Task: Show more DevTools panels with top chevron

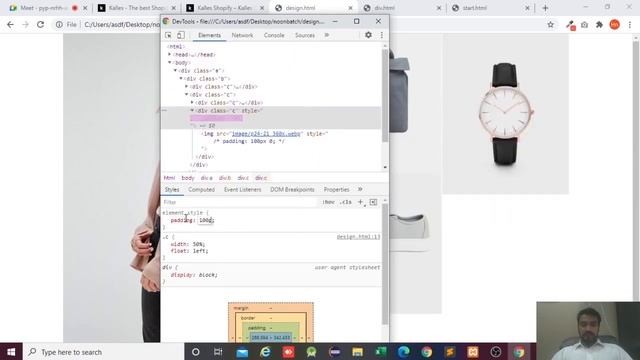Action: click(327, 35)
